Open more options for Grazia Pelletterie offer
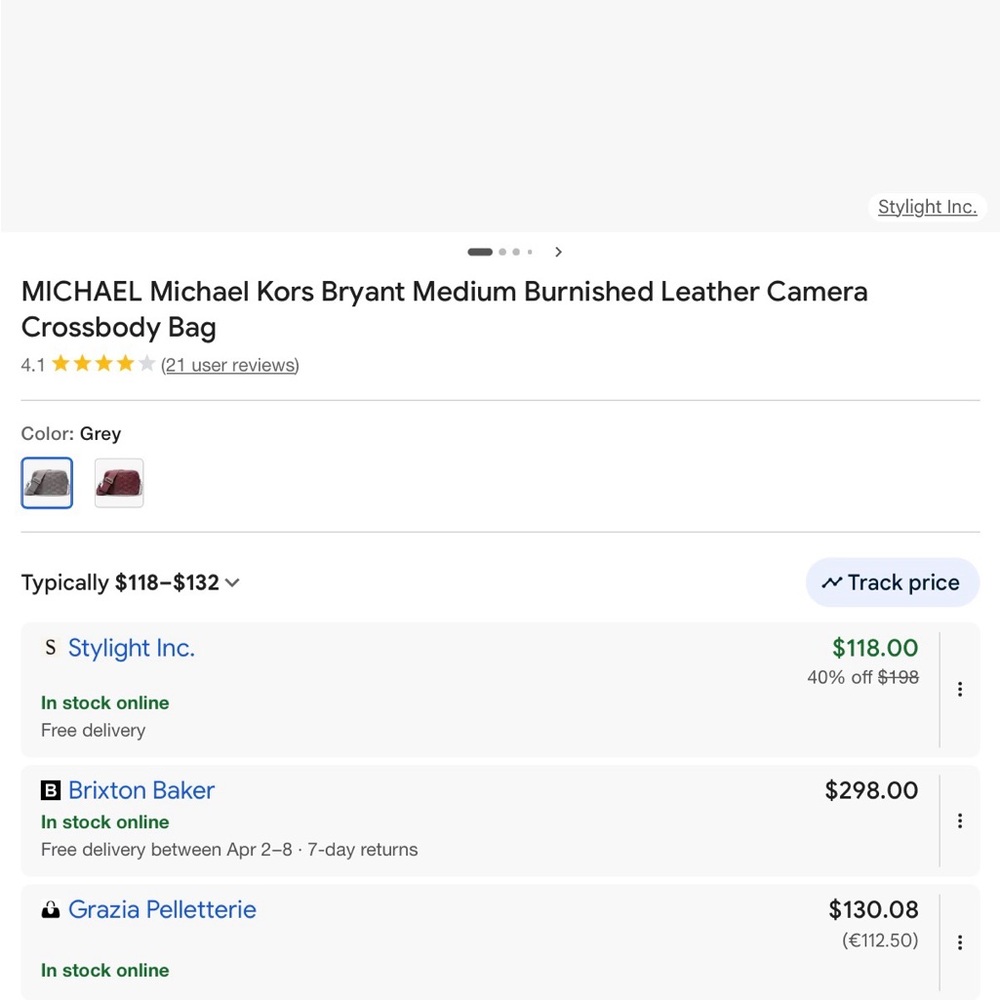Screen dimensions: 1000x1000 [x=960, y=942]
